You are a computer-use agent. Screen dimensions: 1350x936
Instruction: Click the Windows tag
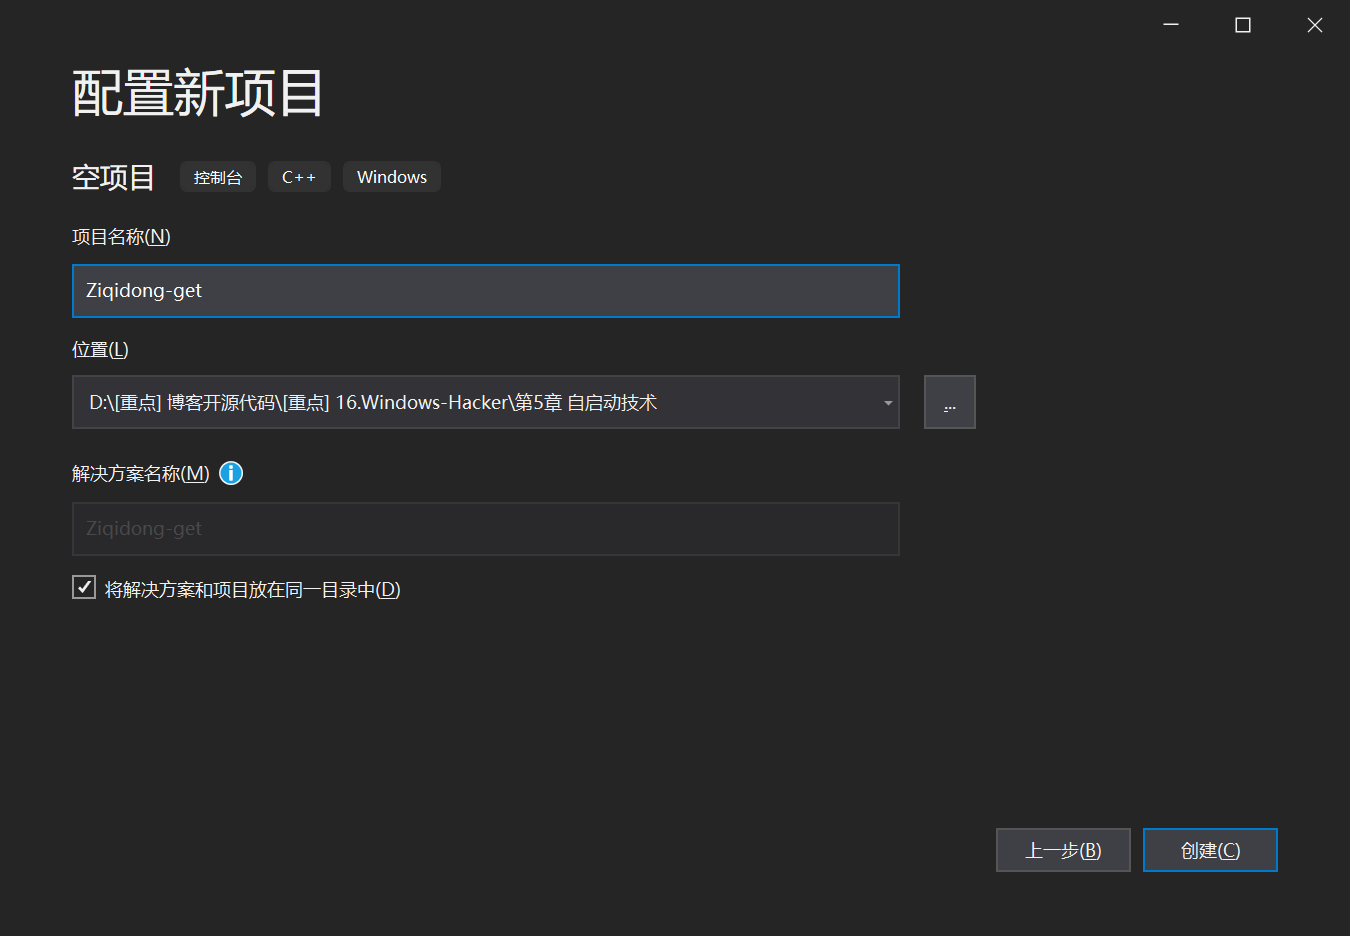[x=392, y=177]
